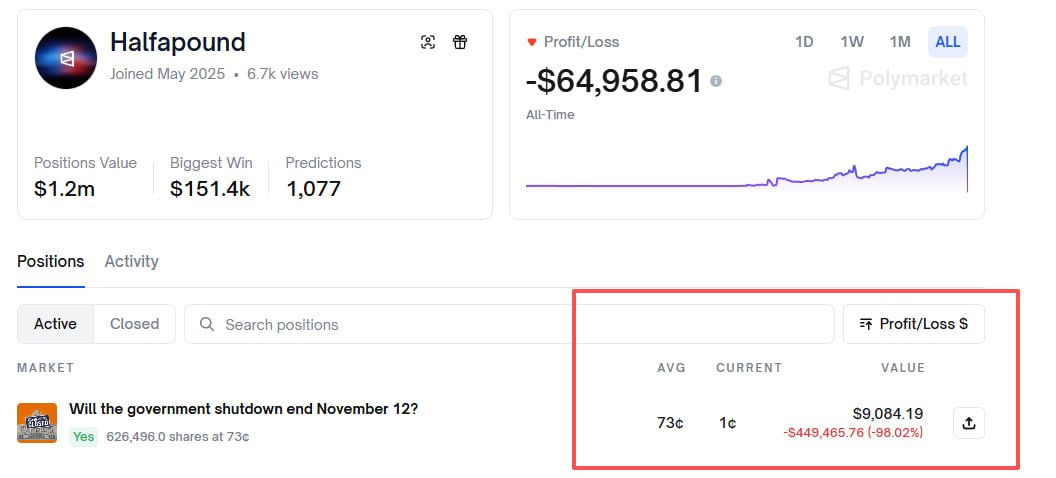Select the 1M time range
Screen dimensions: 1056x478
click(x=900, y=42)
